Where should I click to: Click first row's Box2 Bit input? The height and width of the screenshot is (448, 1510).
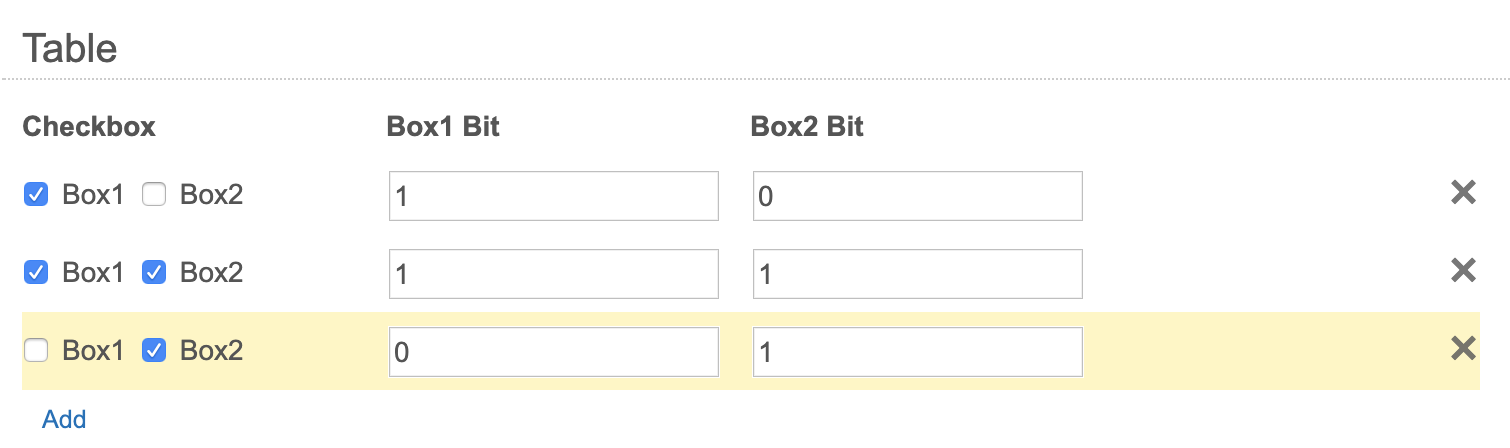[x=917, y=196]
